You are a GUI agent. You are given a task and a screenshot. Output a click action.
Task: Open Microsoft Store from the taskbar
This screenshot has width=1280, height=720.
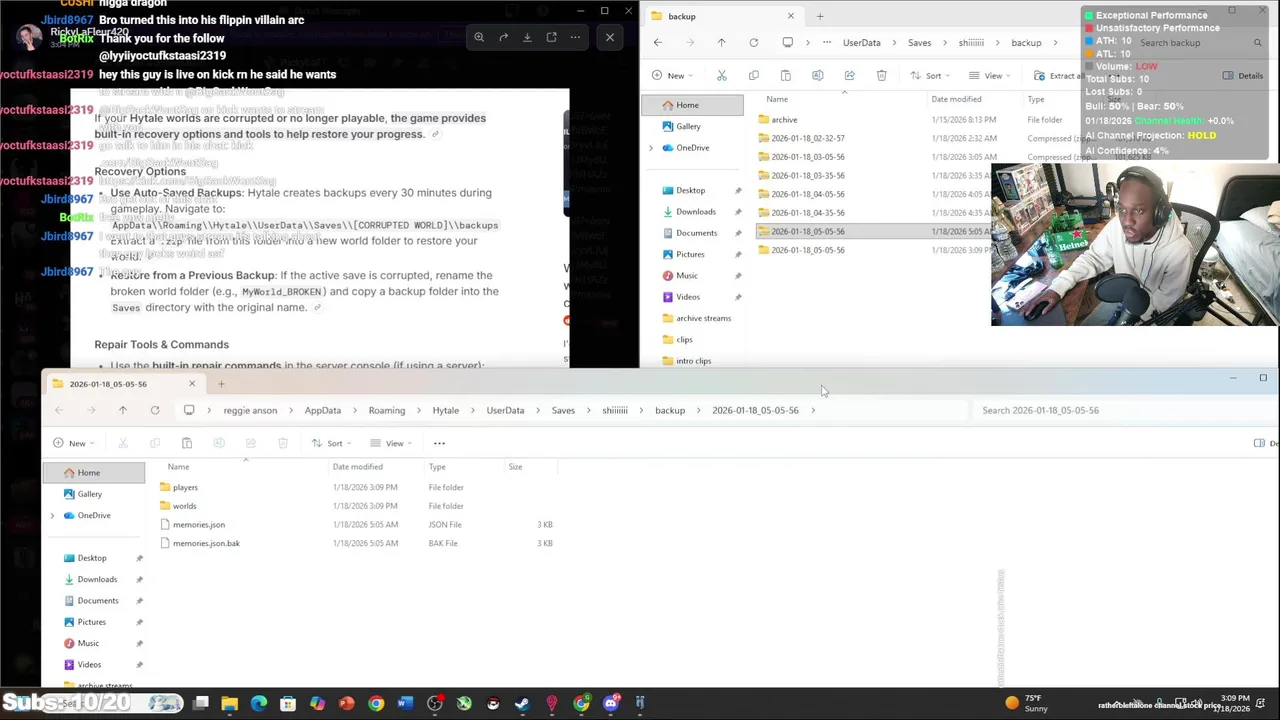[x=288, y=704]
